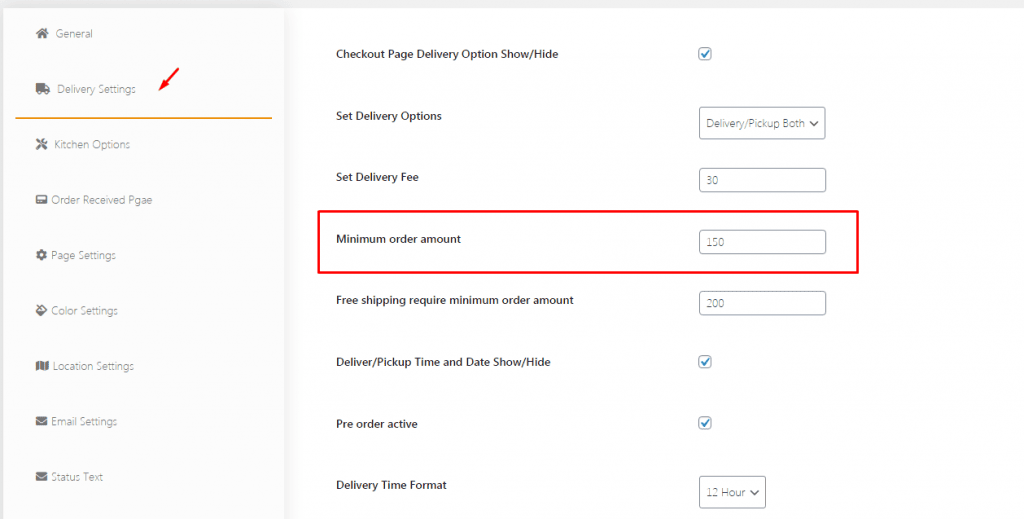Expand the Delivery Time Format dropdown
The height and width of the screenshot is (519, 1024).
tap(732, 492)
